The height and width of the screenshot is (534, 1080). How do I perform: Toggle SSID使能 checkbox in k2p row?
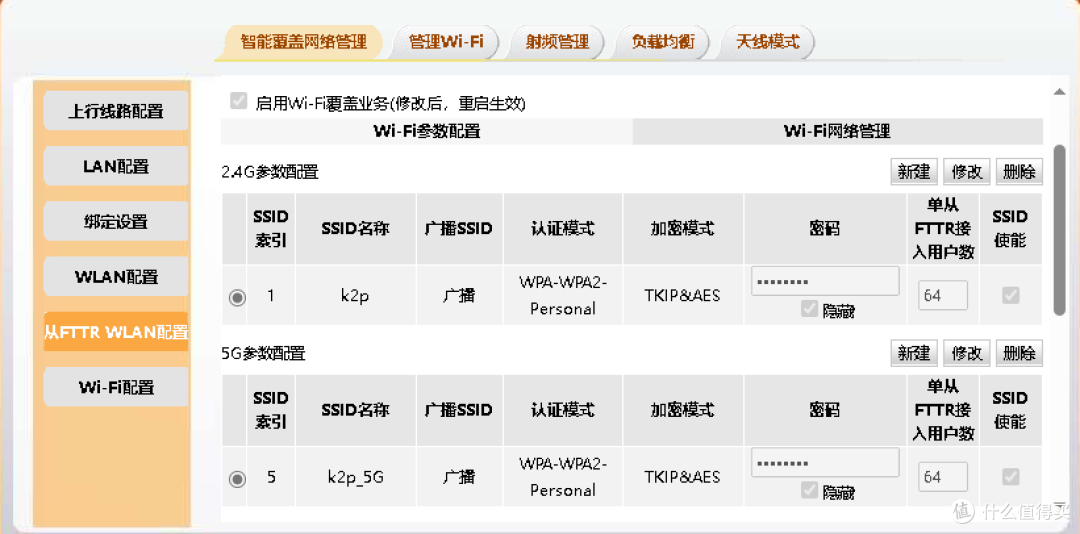point(1010,296)
